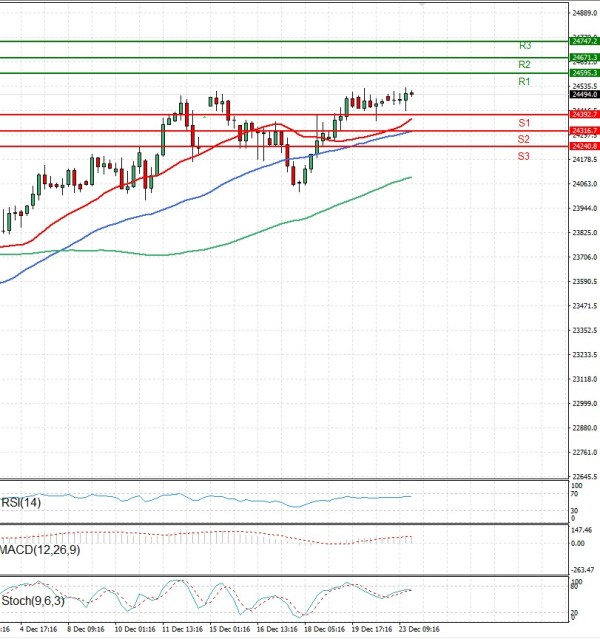Viewport: 600px width, 639px height.
Task: Click the 24392.7 red price tag
Action: coord(584,114)
